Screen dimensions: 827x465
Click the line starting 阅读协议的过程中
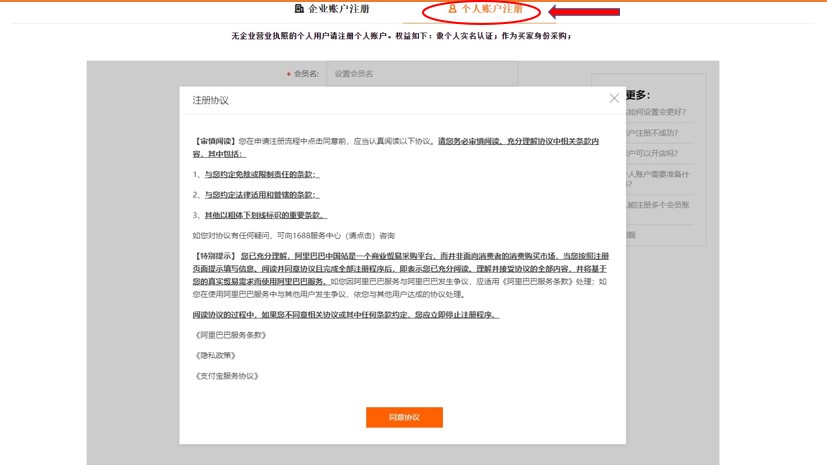coord(345,315)
